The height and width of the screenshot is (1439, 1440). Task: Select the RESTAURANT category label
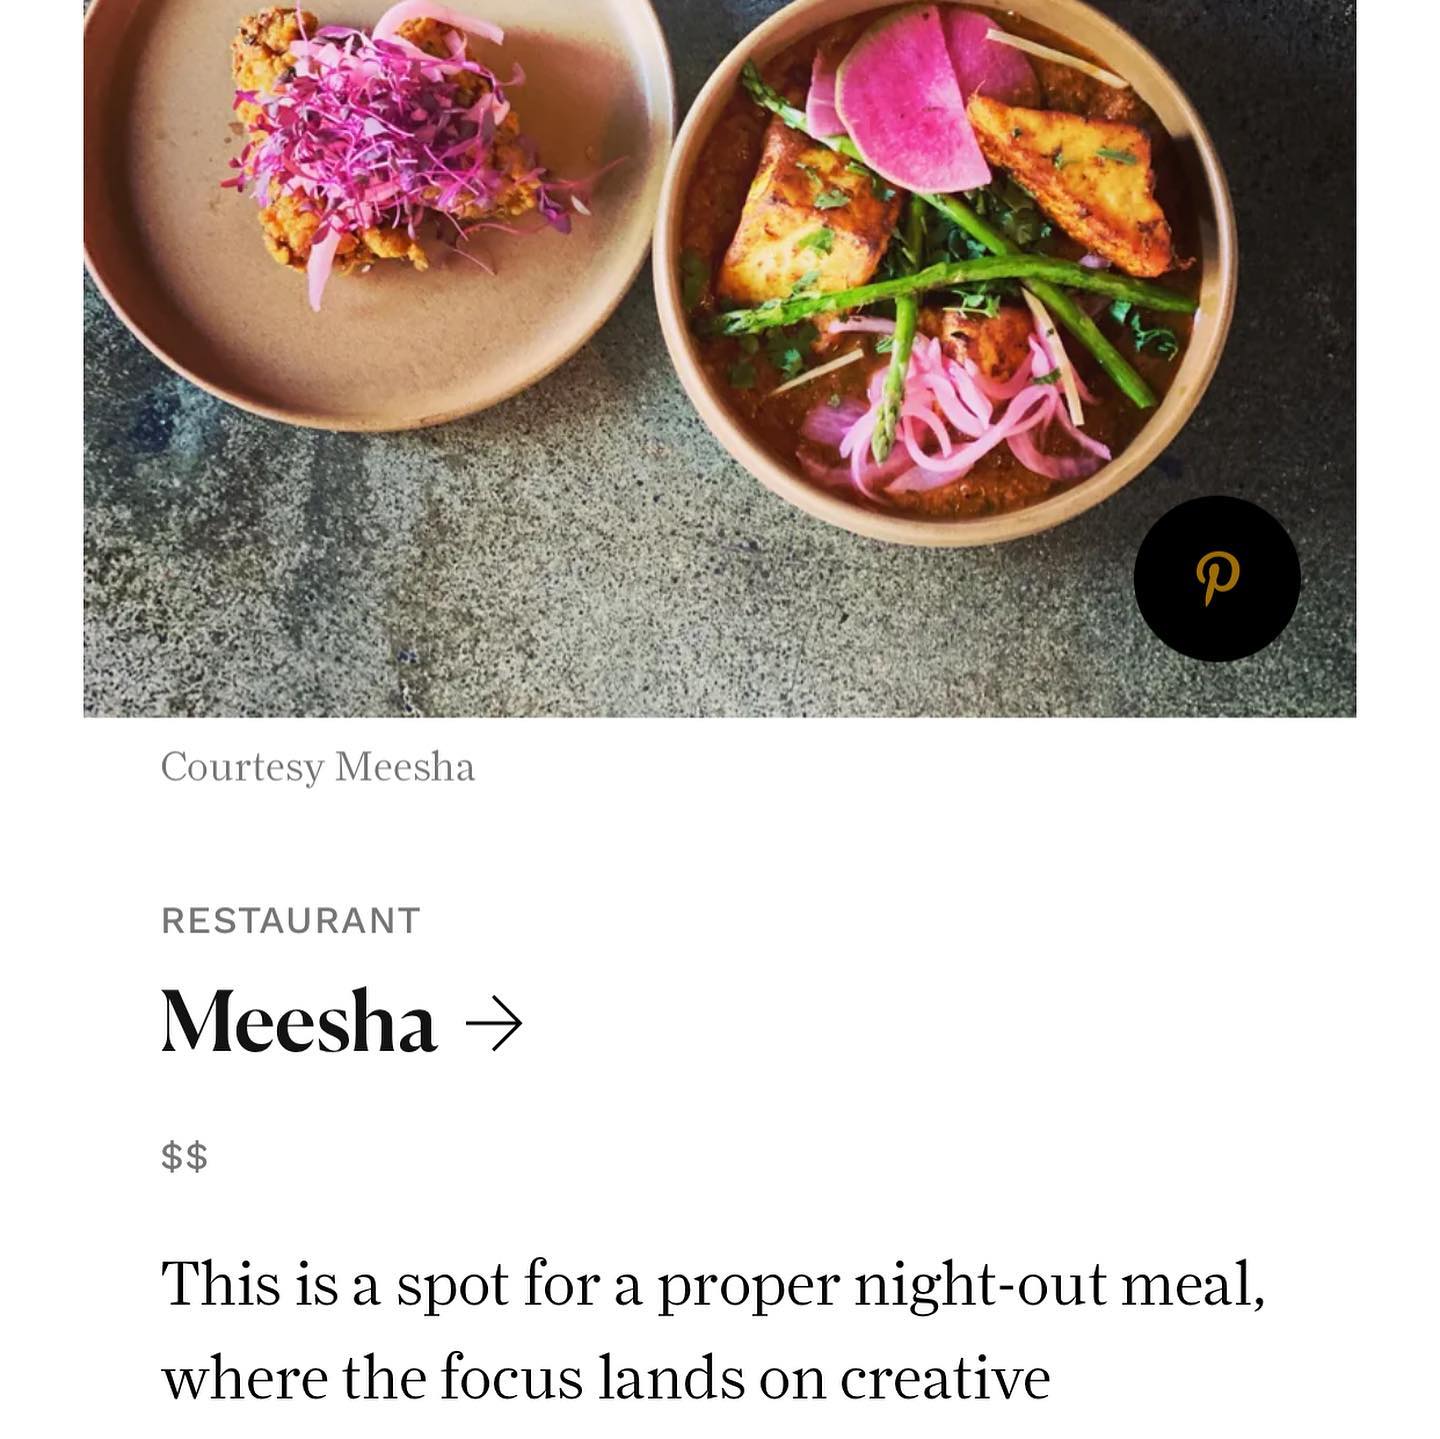click(x=291, y=920)
